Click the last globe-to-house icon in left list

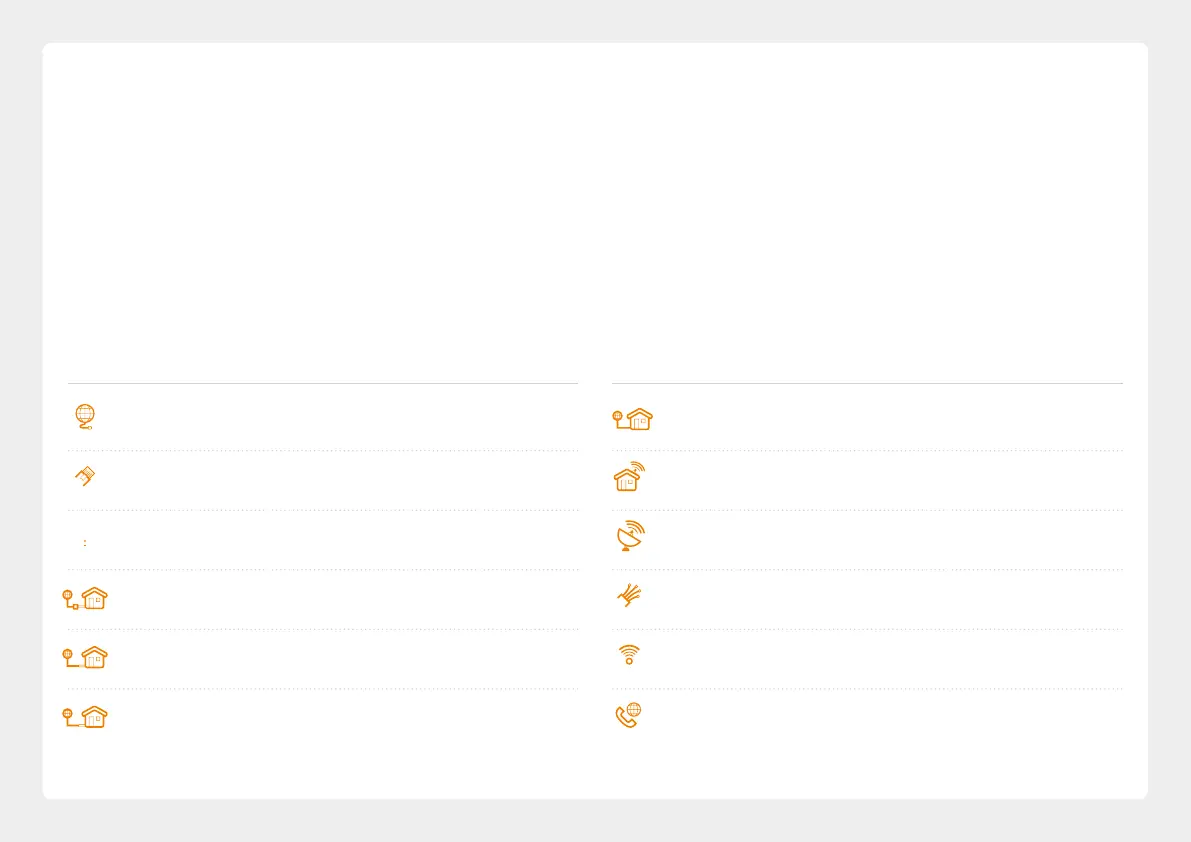(85, 717)
